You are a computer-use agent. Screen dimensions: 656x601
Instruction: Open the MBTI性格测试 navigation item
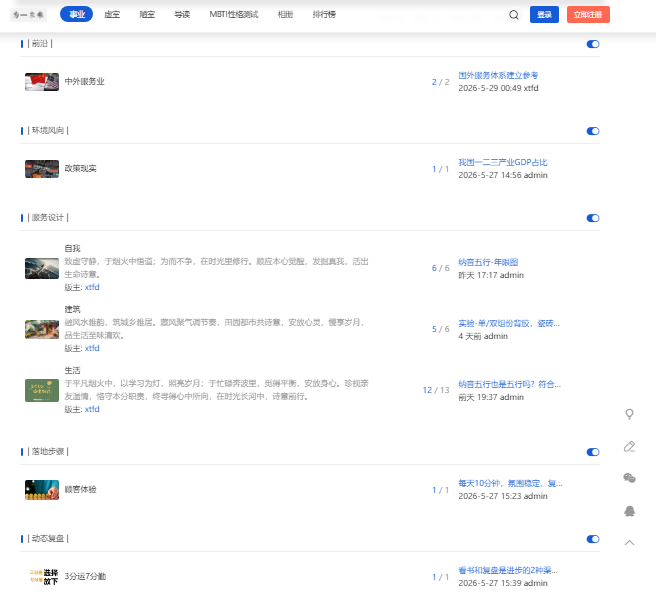click(233, 14)
